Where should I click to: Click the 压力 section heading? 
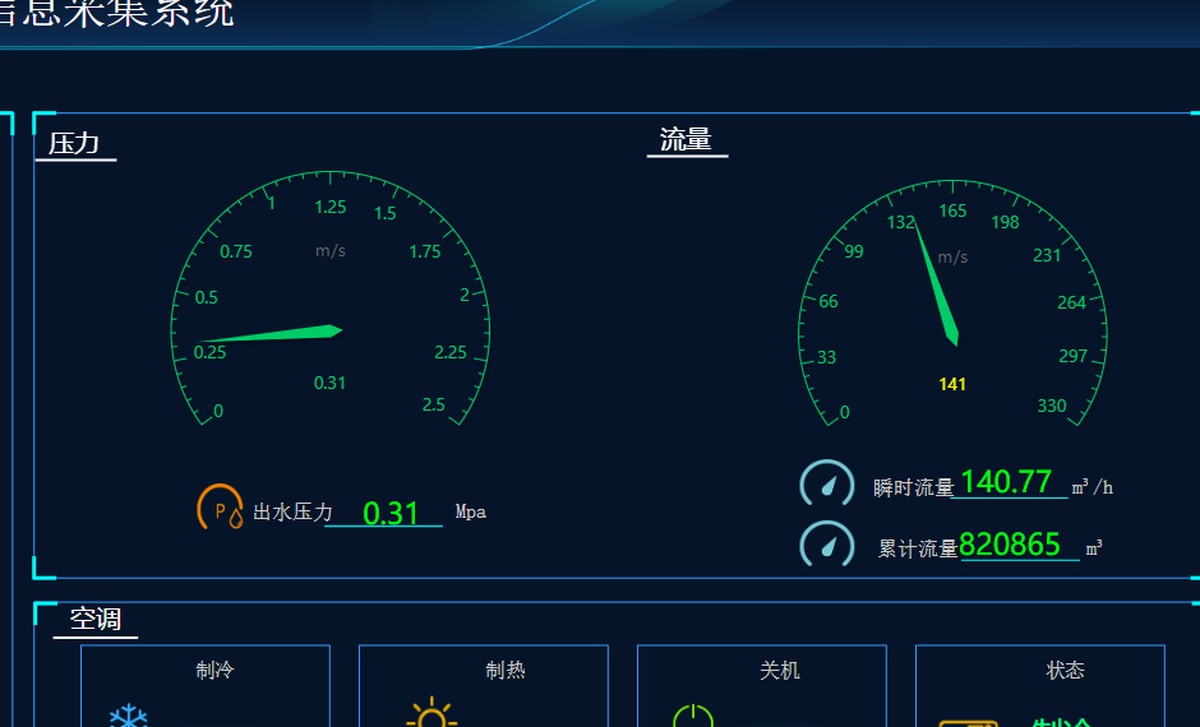click(x=74, y=144)
